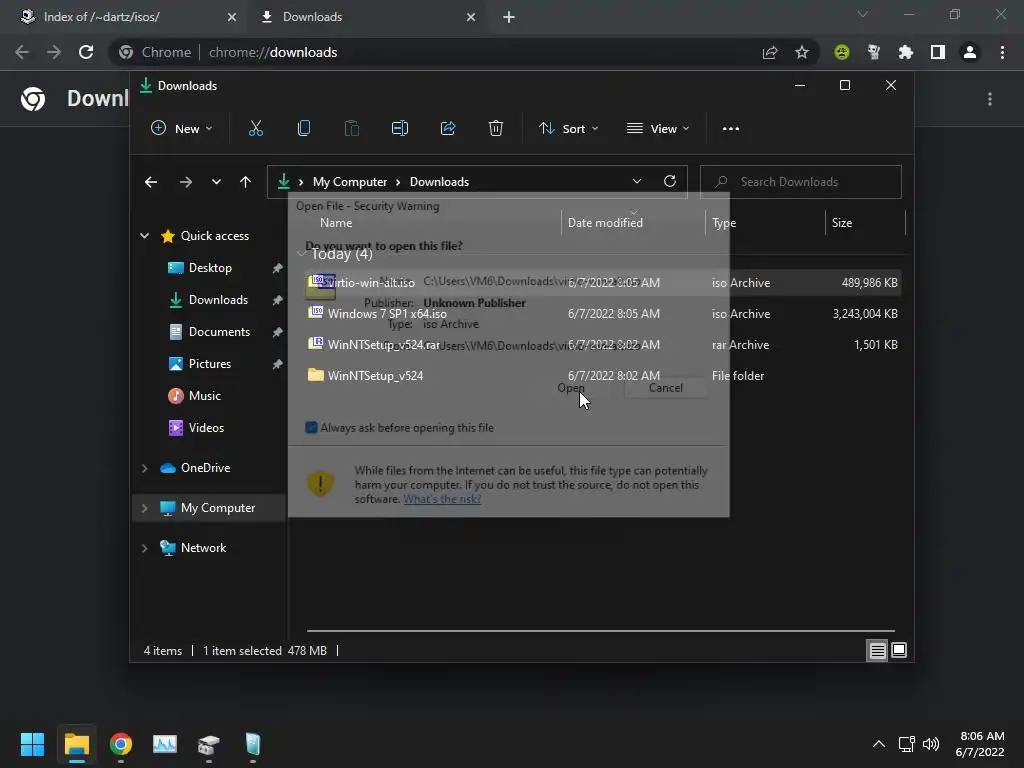Expand address bar history dropdown
This screenshot has height=768, width=1024.
click(x=637, y=182)
